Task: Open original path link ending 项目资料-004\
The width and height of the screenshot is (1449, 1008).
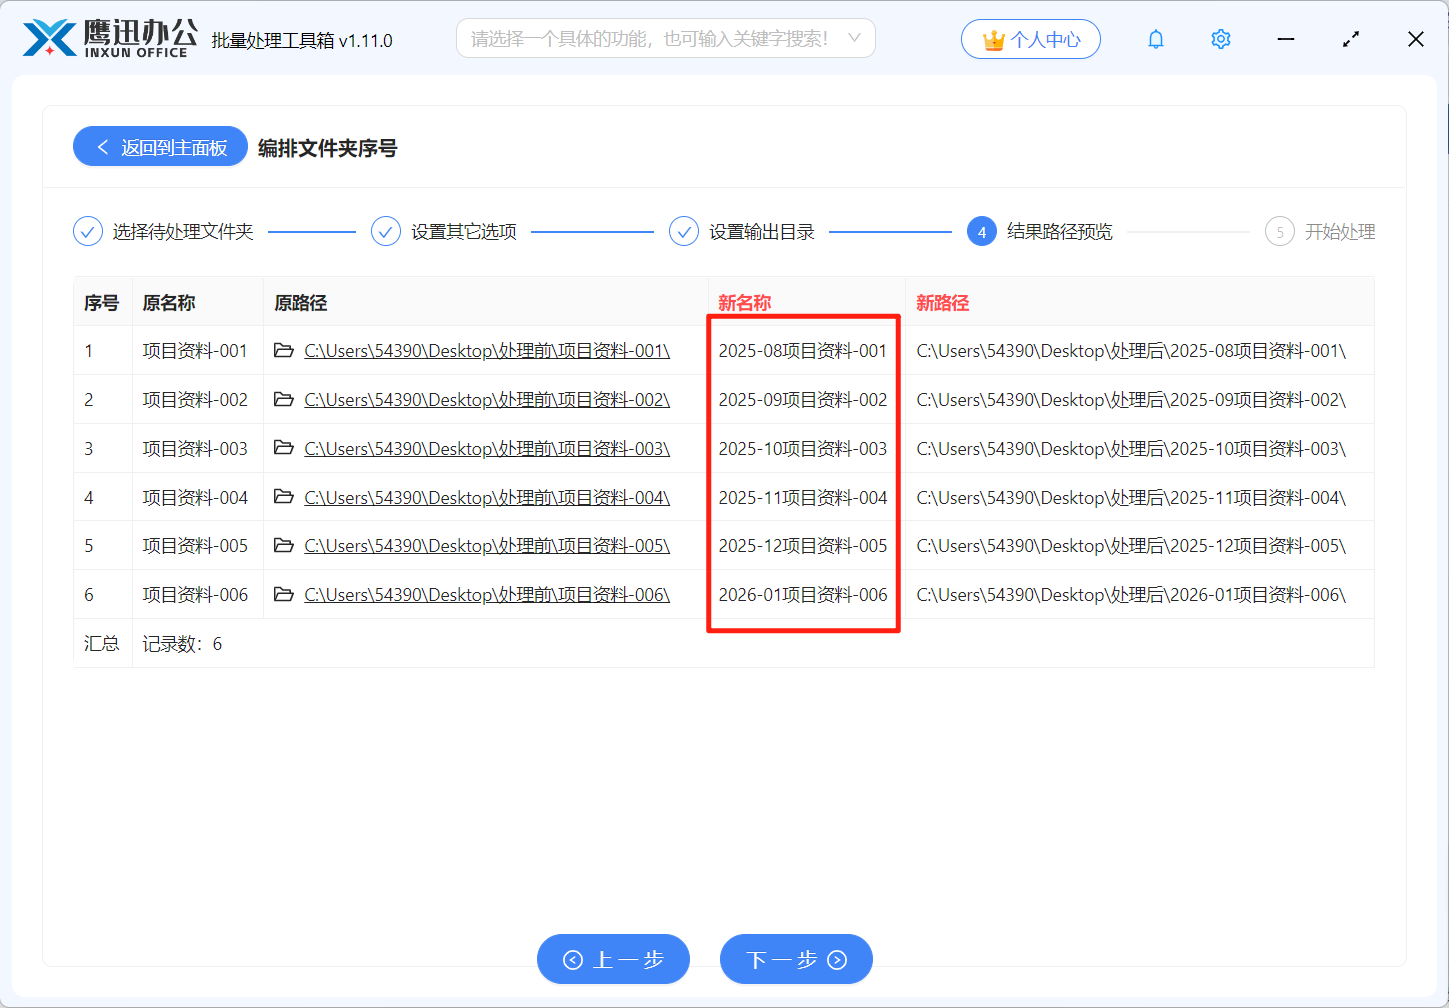Action: point(487,497)
